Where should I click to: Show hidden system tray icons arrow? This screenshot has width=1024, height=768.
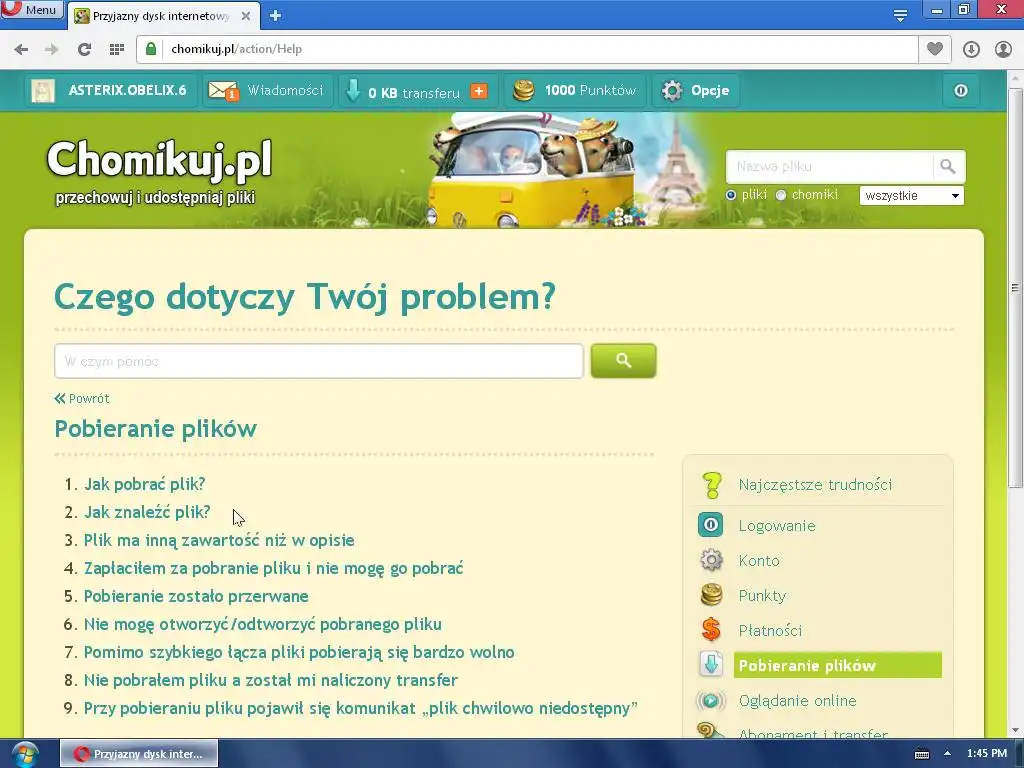coord(947,754)
